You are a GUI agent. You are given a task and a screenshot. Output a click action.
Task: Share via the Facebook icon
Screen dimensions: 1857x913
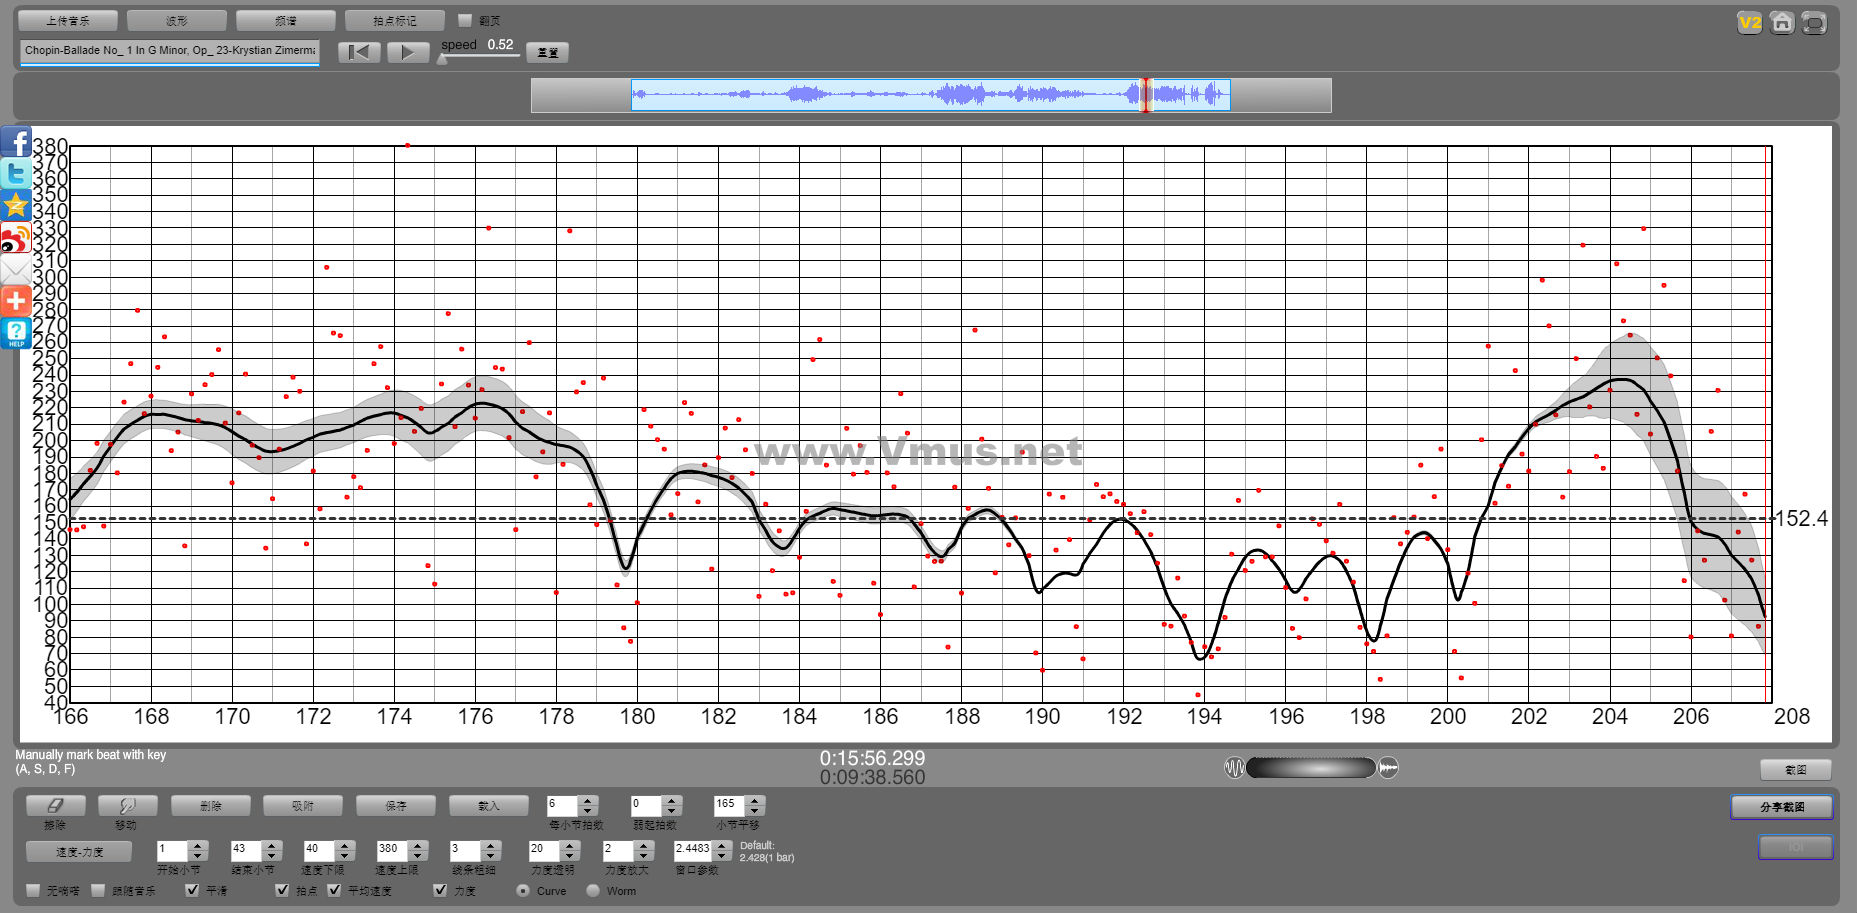[16, 142]
